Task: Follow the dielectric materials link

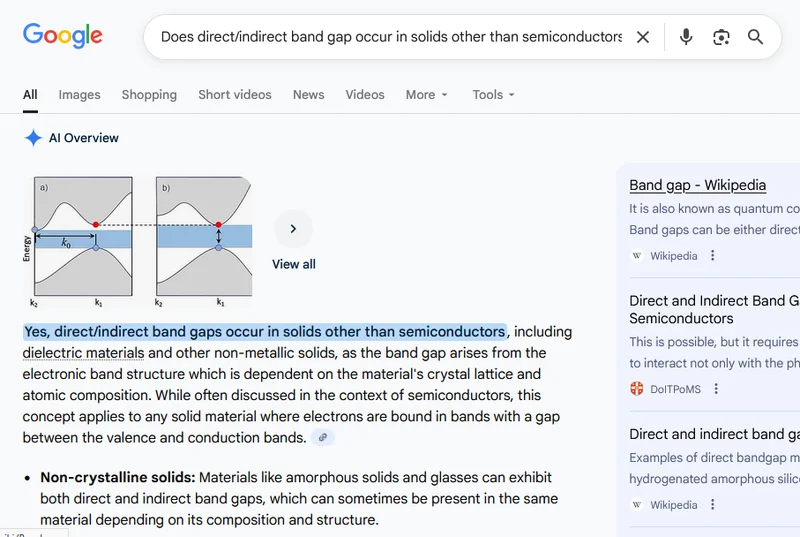Action: 83,353
